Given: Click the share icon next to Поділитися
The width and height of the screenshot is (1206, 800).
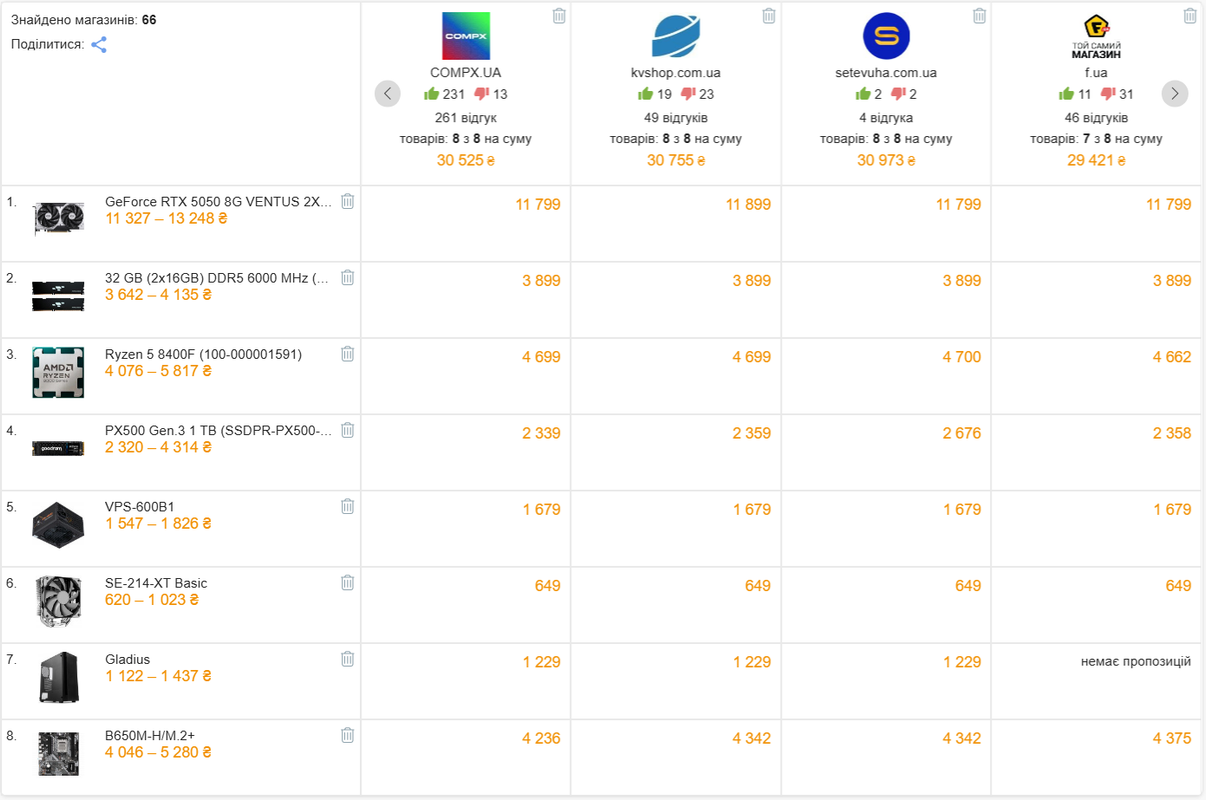Looking at the screenshot, I should click(x=99, y=45).
